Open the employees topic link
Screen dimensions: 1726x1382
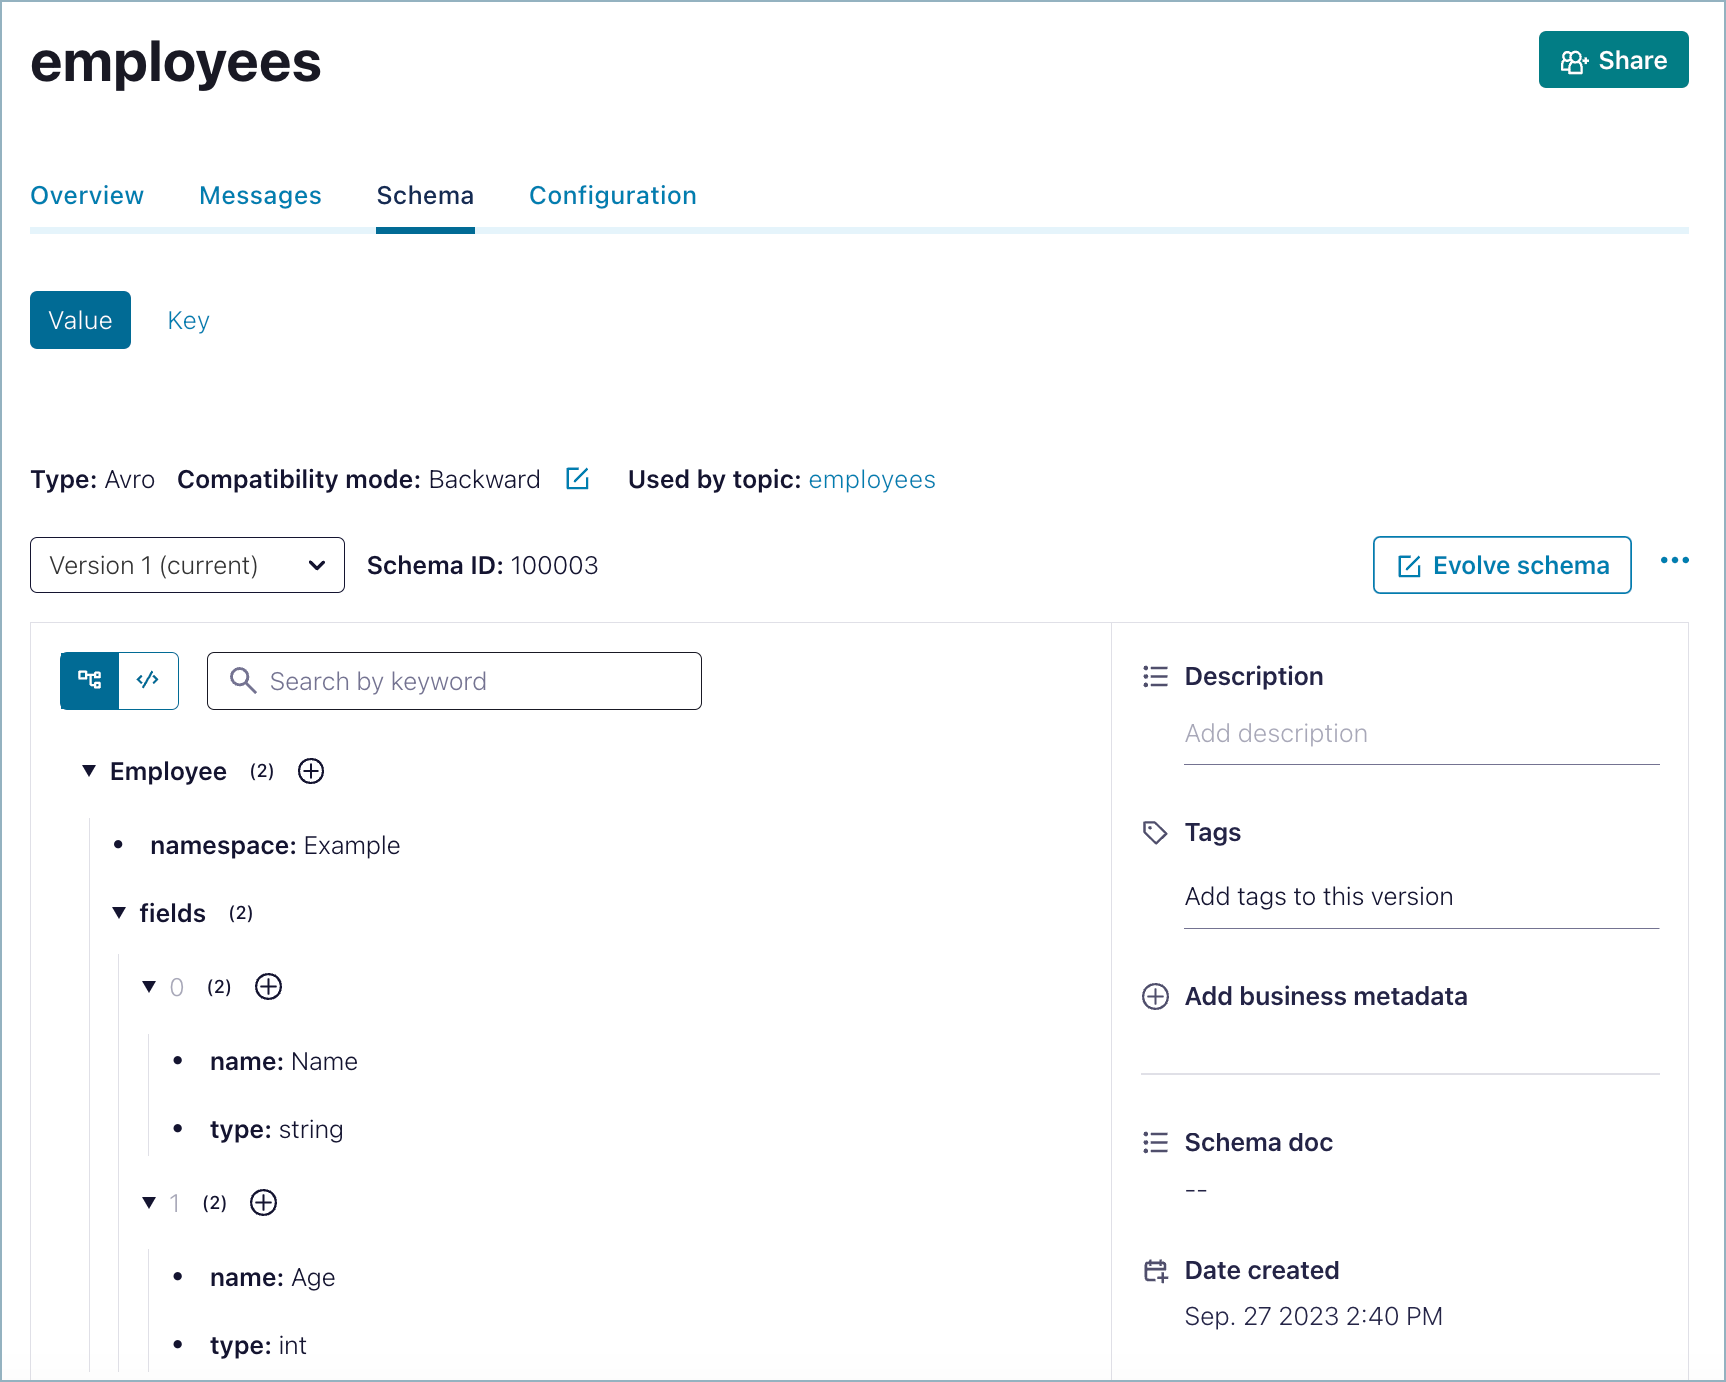[871, 479]
